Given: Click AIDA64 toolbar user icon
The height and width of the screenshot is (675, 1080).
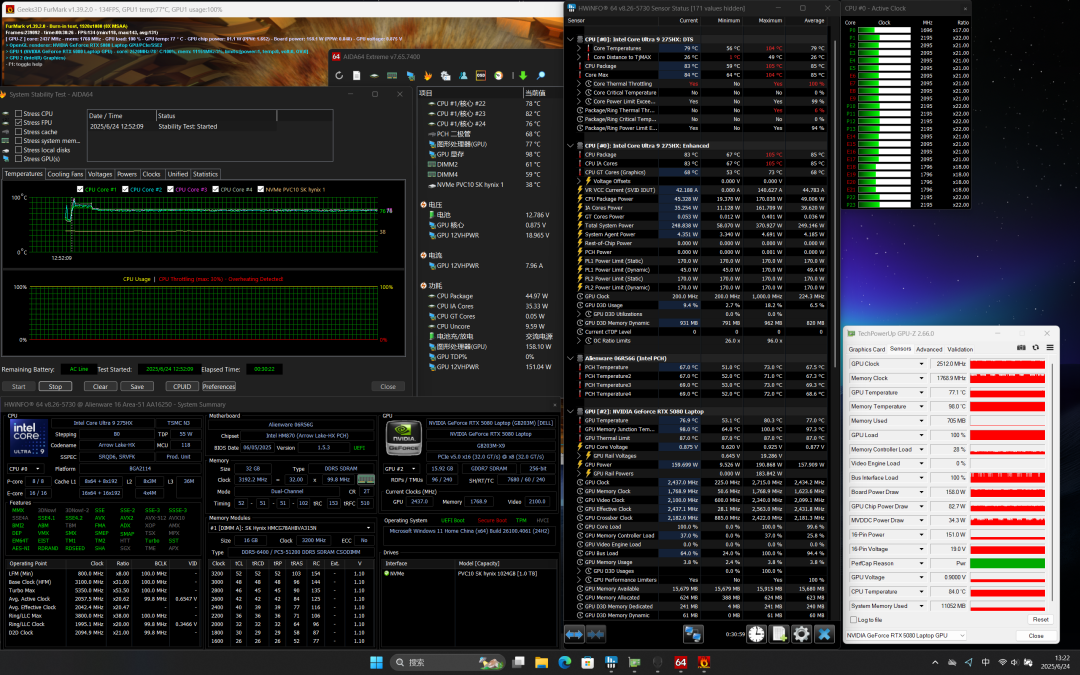Looking at the screenshot, I should coord(464,76).
